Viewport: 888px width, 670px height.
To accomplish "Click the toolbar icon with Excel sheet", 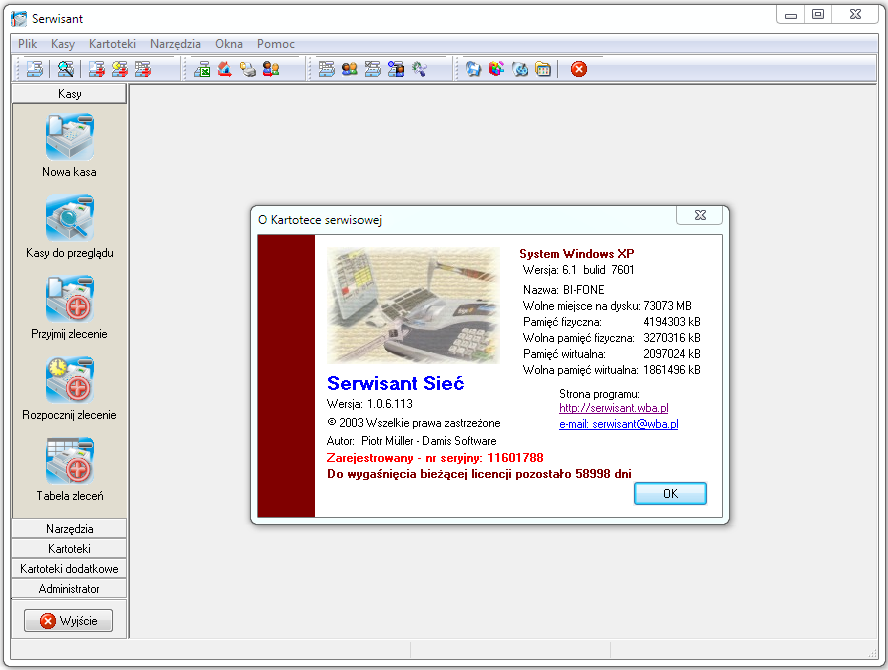I will 202,69.
